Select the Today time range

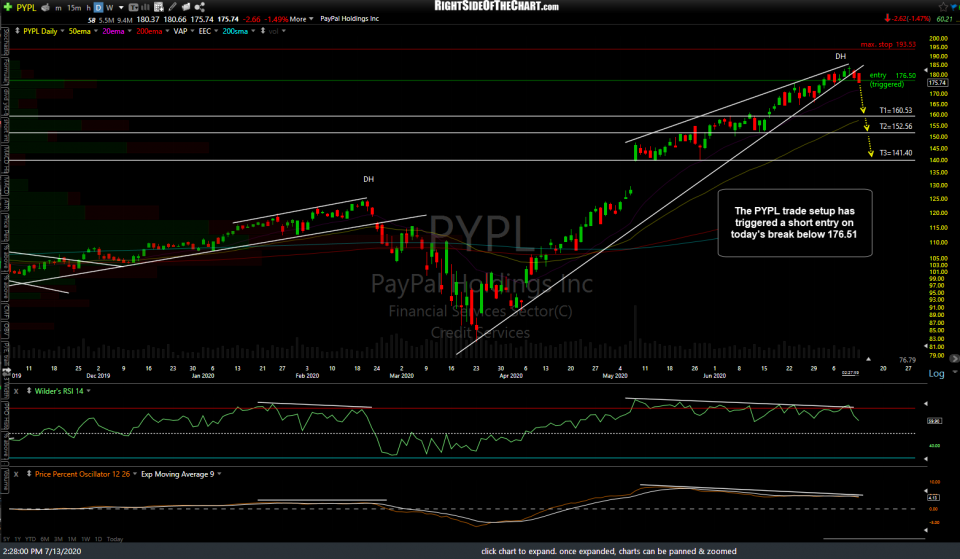(114, 539)
